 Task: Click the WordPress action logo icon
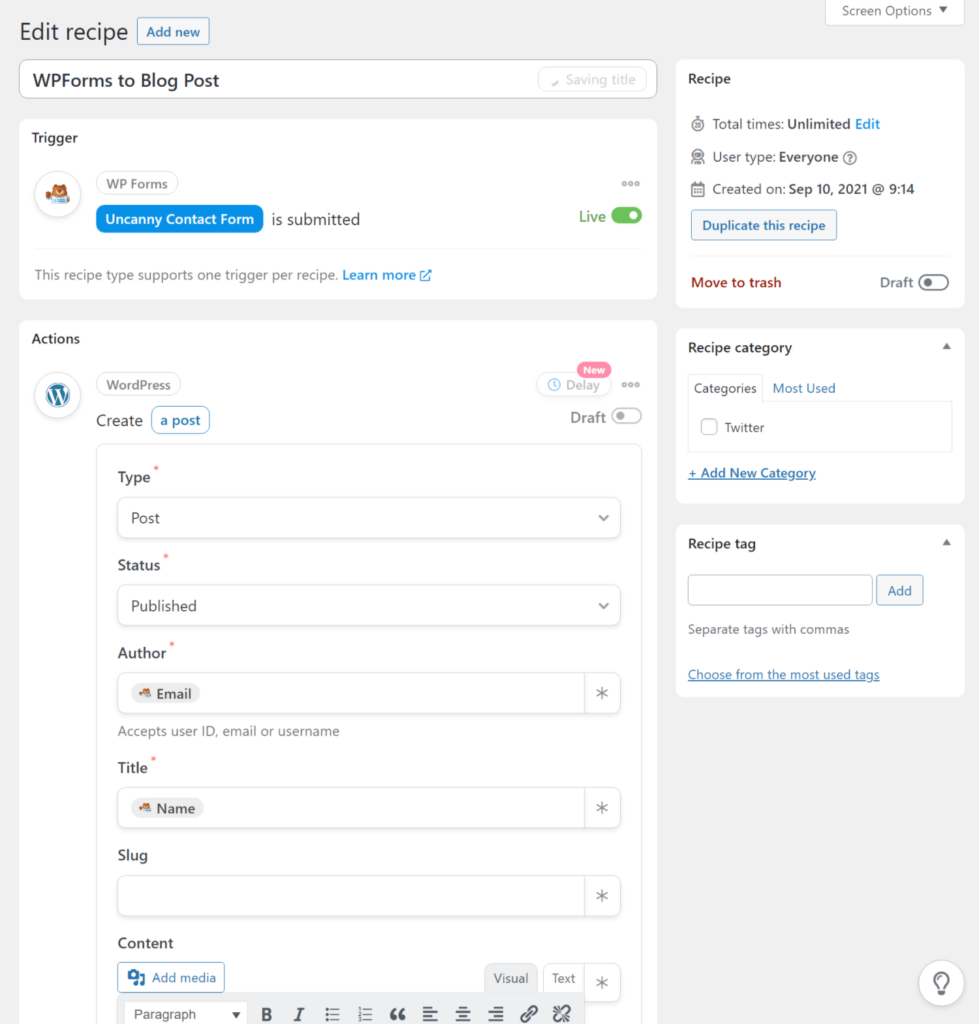57,395
